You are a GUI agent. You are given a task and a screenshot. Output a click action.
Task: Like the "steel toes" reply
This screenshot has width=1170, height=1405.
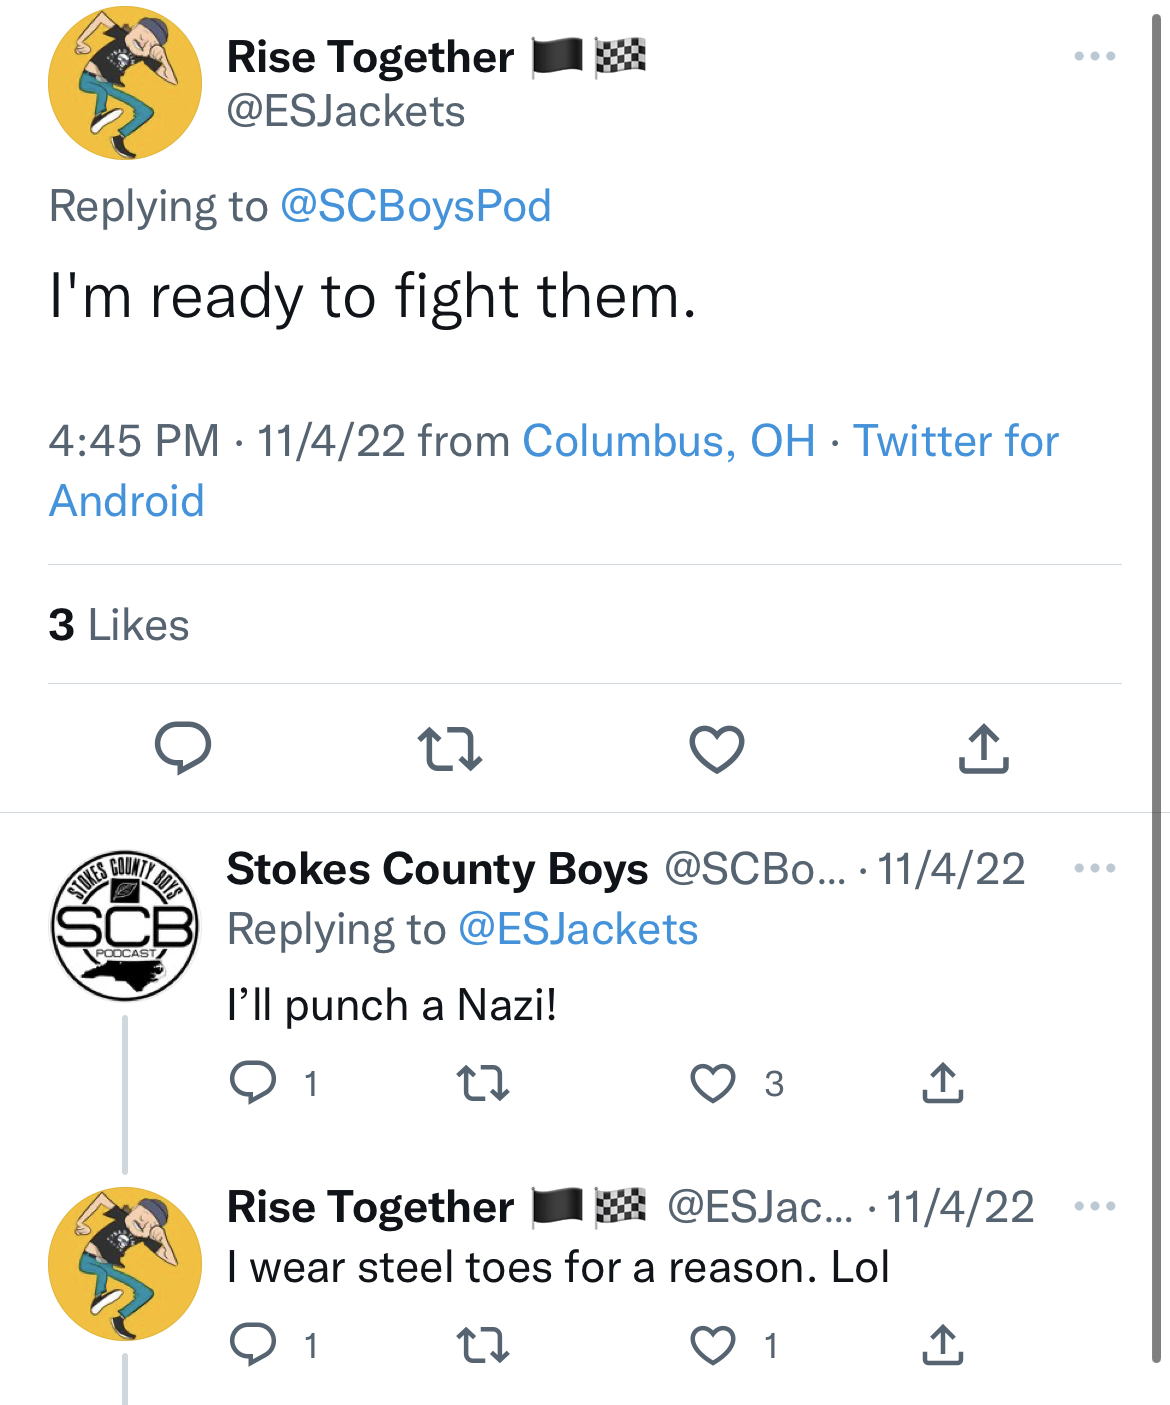713,1345
